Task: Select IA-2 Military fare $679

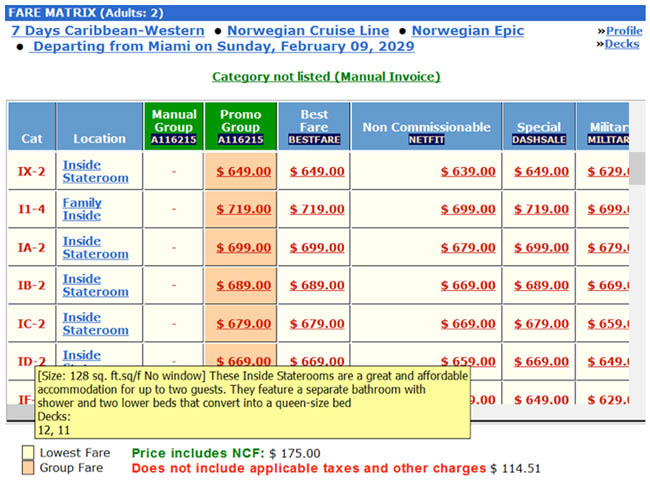Action: 608,248
